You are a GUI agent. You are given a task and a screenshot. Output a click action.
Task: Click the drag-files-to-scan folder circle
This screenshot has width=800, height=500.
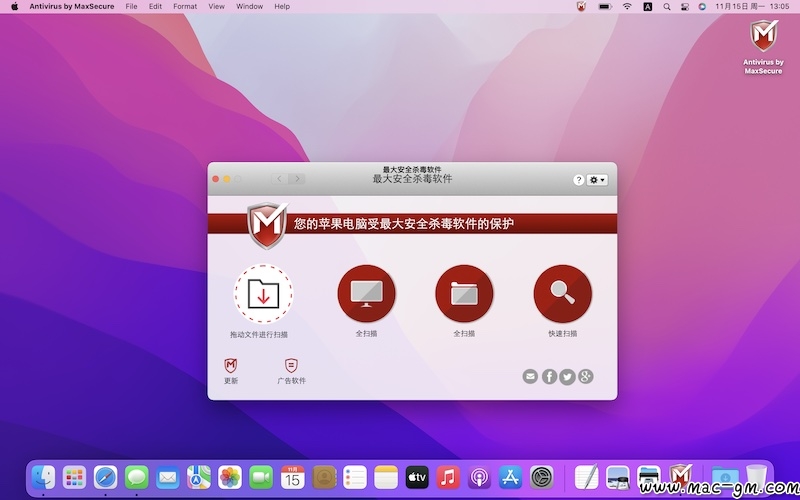coord(263,293)
